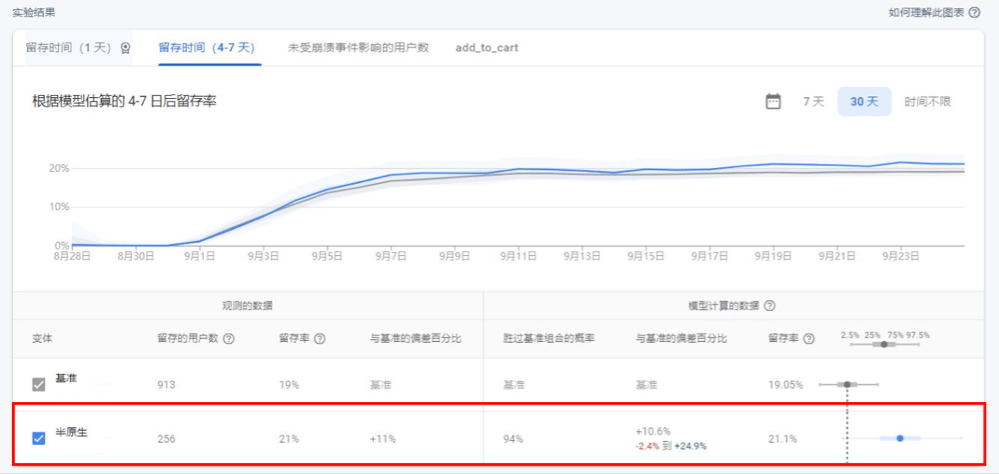The height and width of the screenshot is (474, 999).
Task: Select the 30天 time range
Action: tap(864, 102)
